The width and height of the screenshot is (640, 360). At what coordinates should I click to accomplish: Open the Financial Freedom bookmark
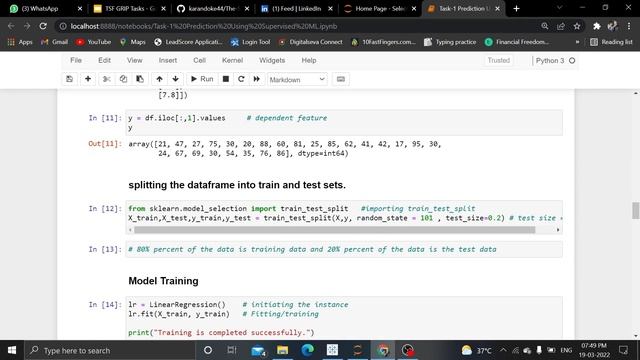pyautogui.click(x=517, y=42)
